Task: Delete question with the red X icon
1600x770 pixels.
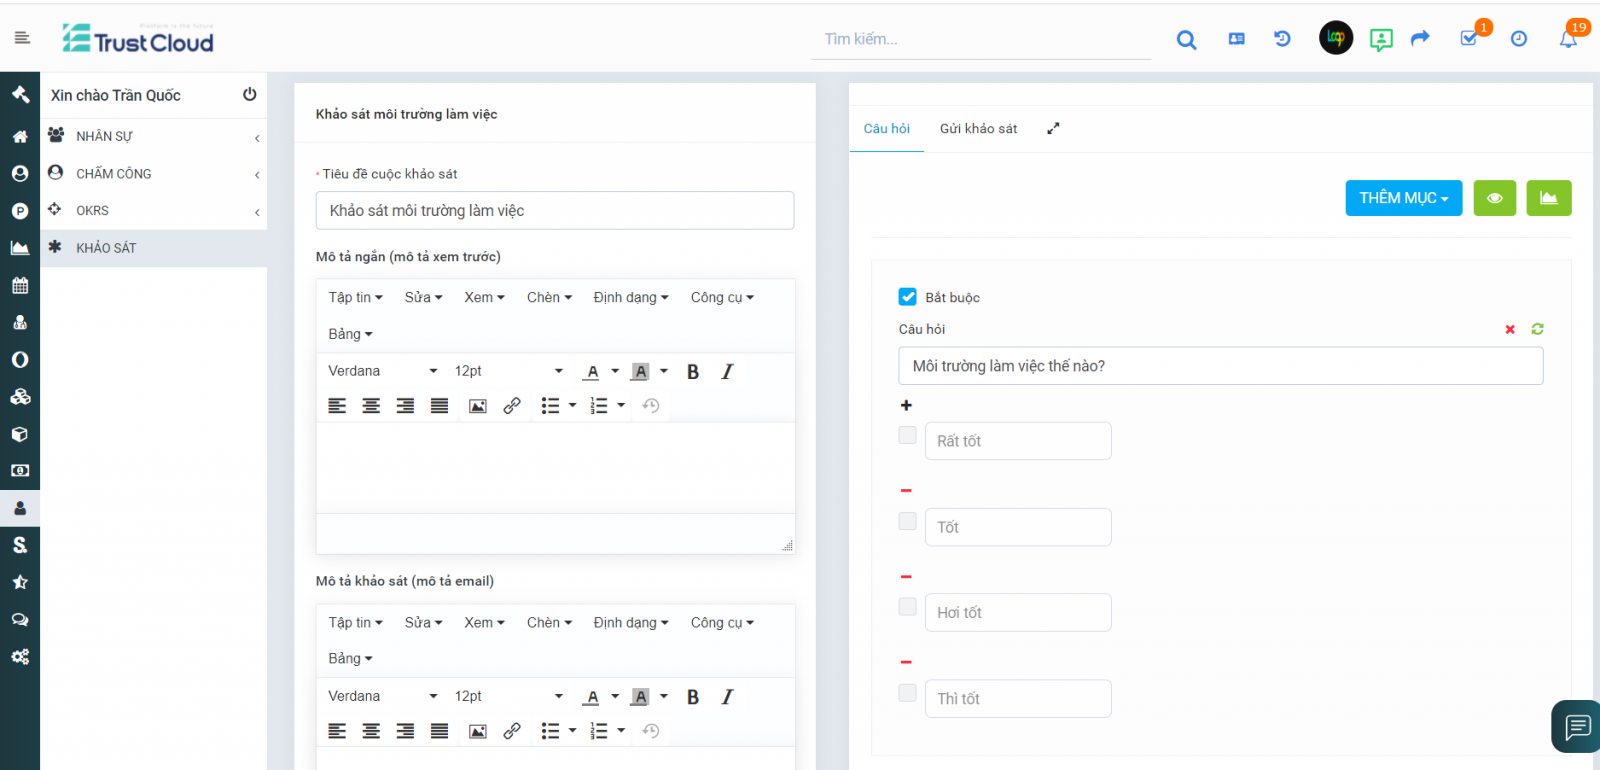Action: click(x=1510, y=329)
